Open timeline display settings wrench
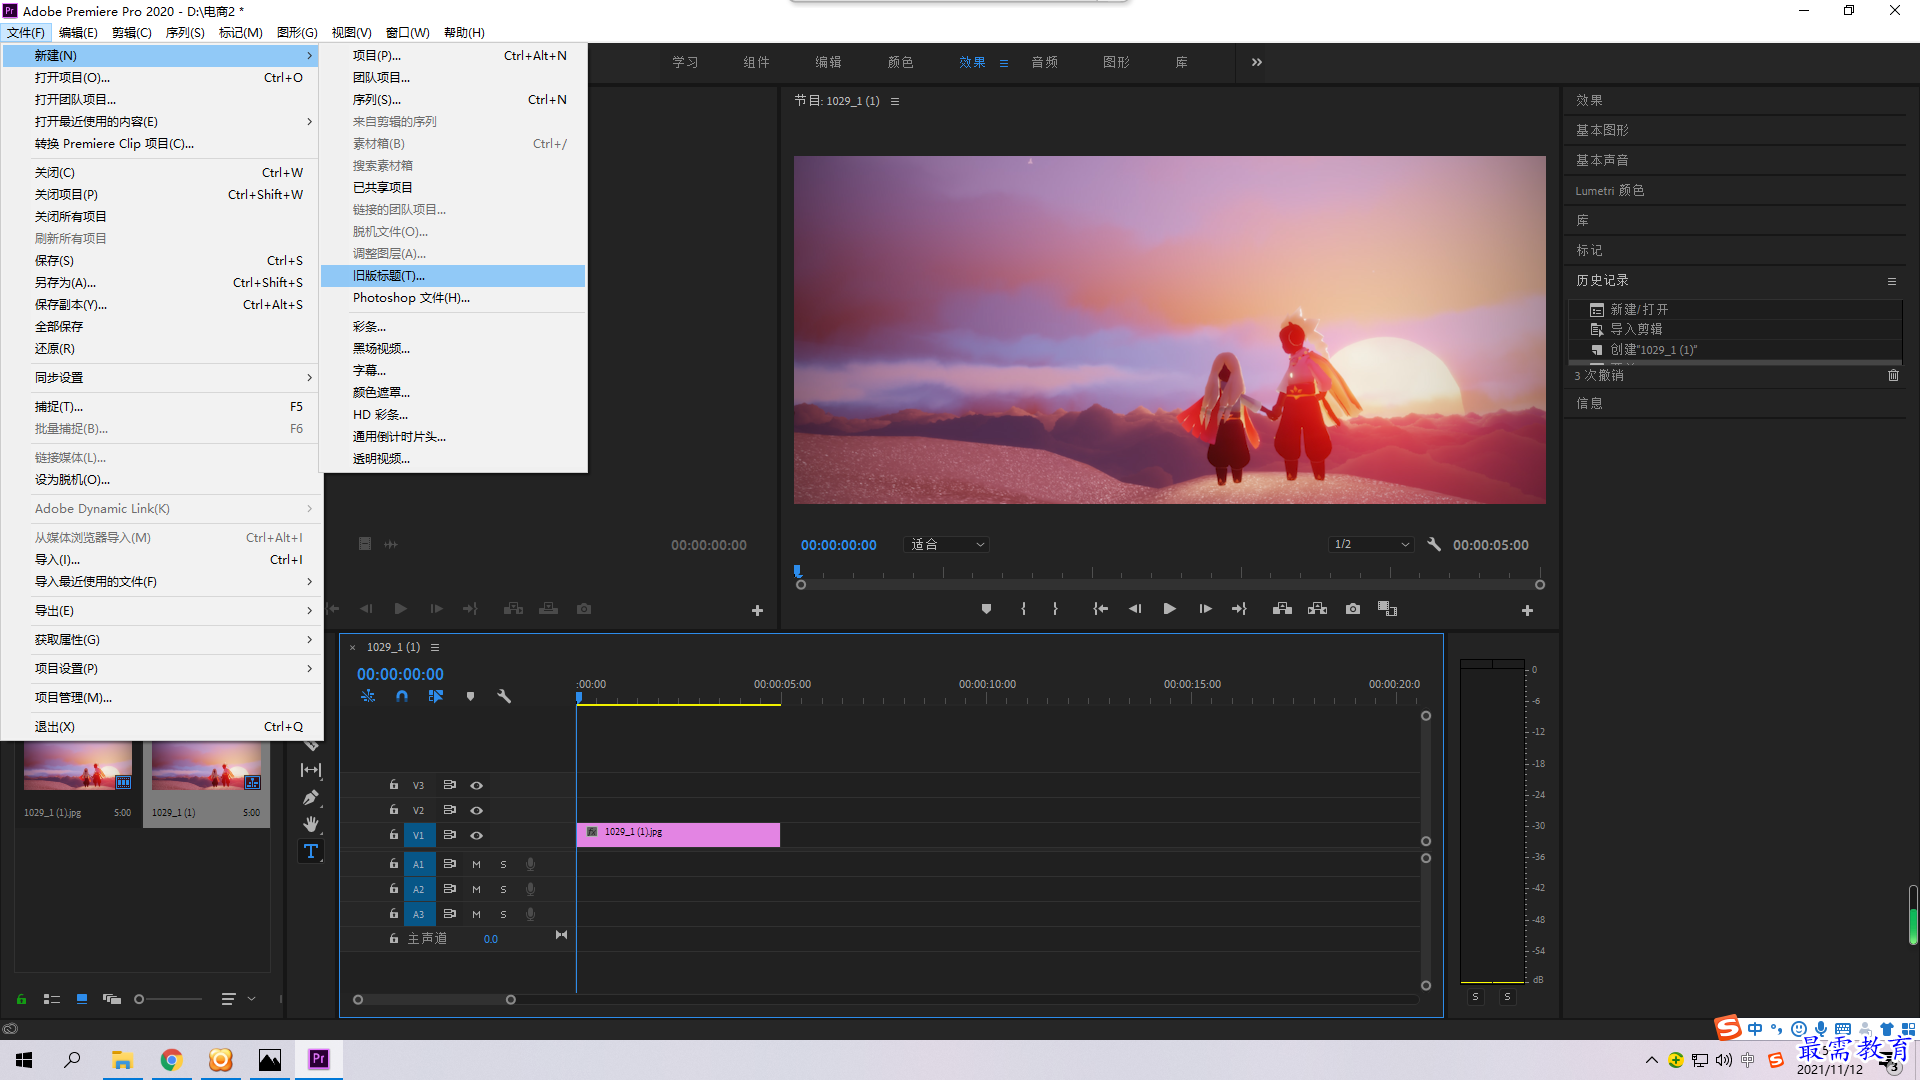This screenshot has width=1920, height=1080. (504, 696)
